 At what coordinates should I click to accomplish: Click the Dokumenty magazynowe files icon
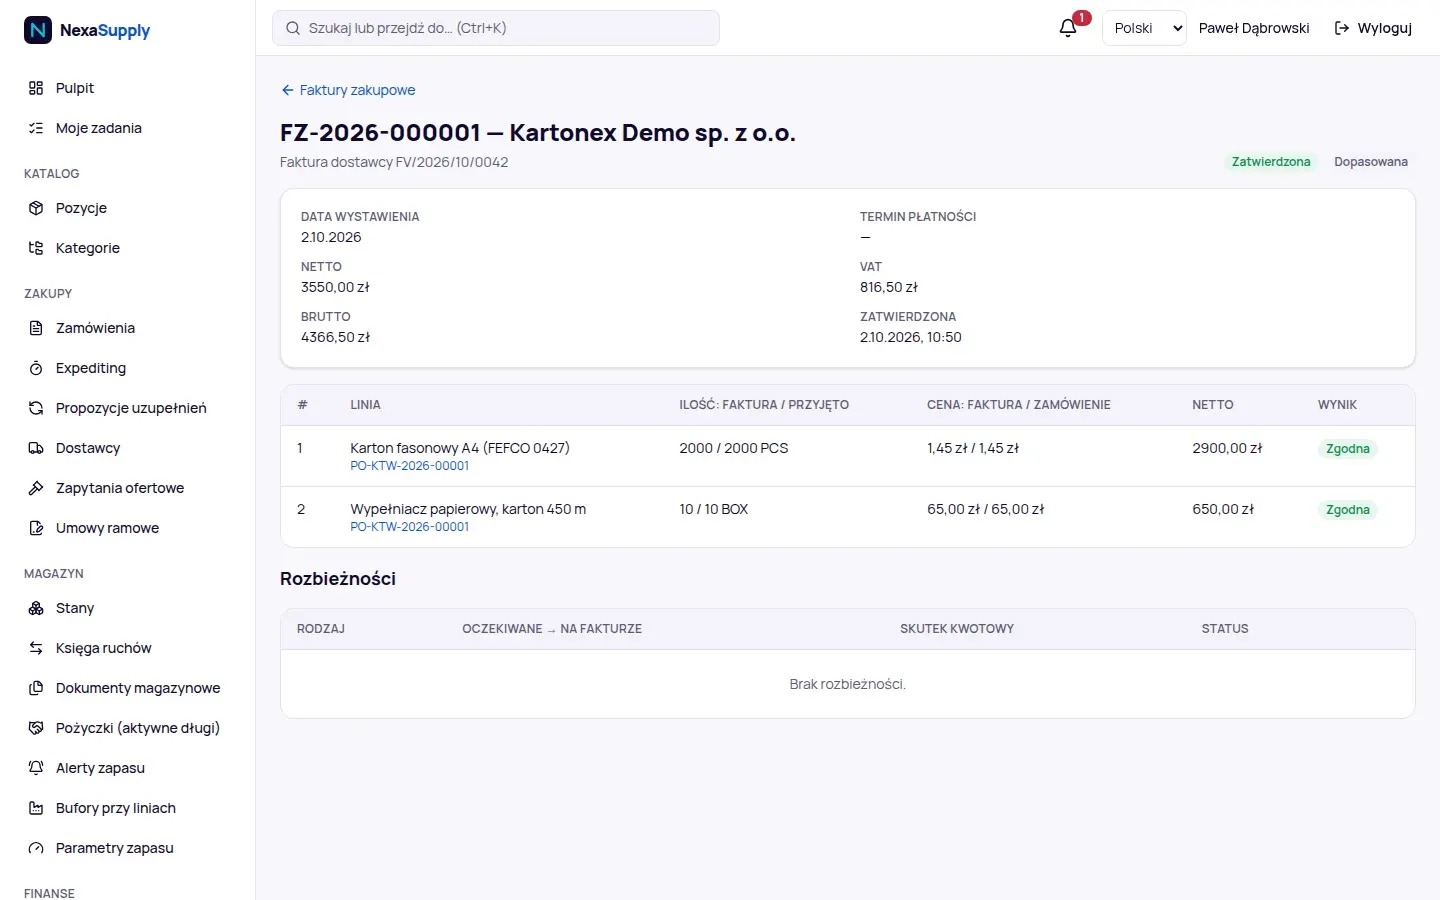36,688
